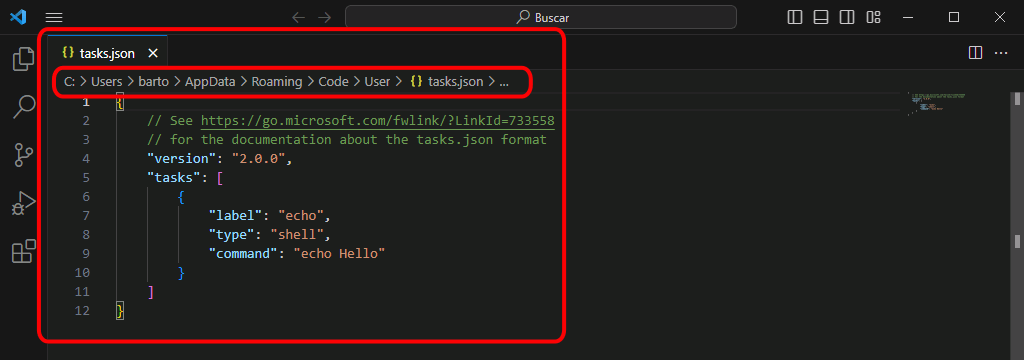Screen dimensions: 1024x360
Task: Select the AppData breadcrumb segment
Action: point(210,82)
